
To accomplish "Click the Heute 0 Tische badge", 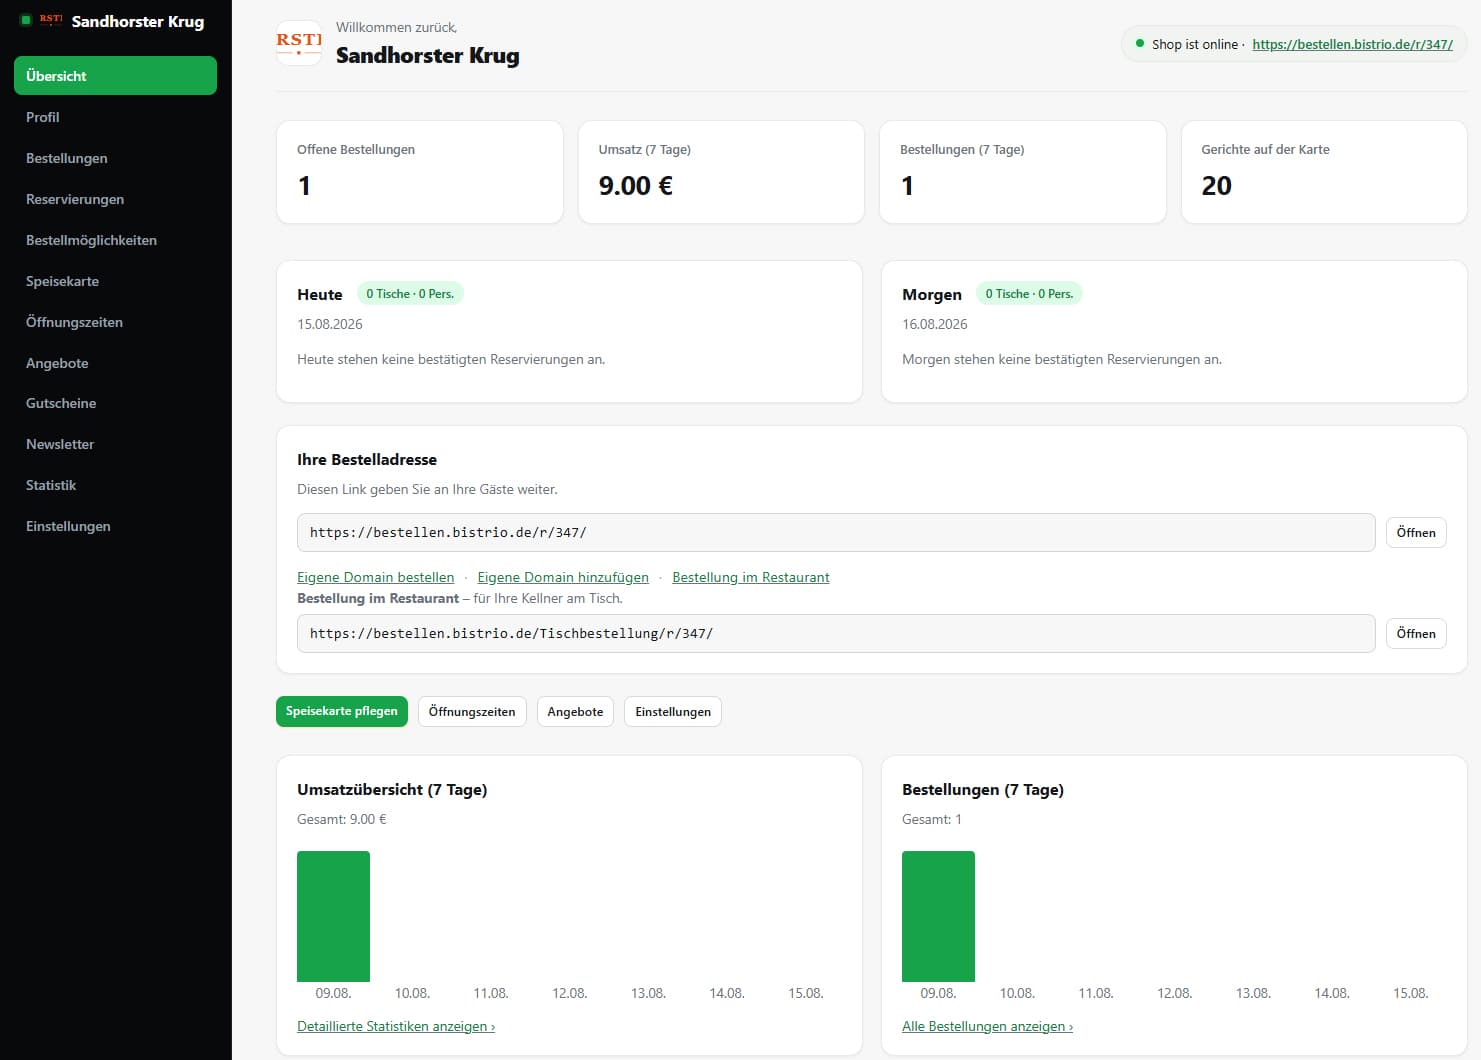I will [x=410, y=294].
